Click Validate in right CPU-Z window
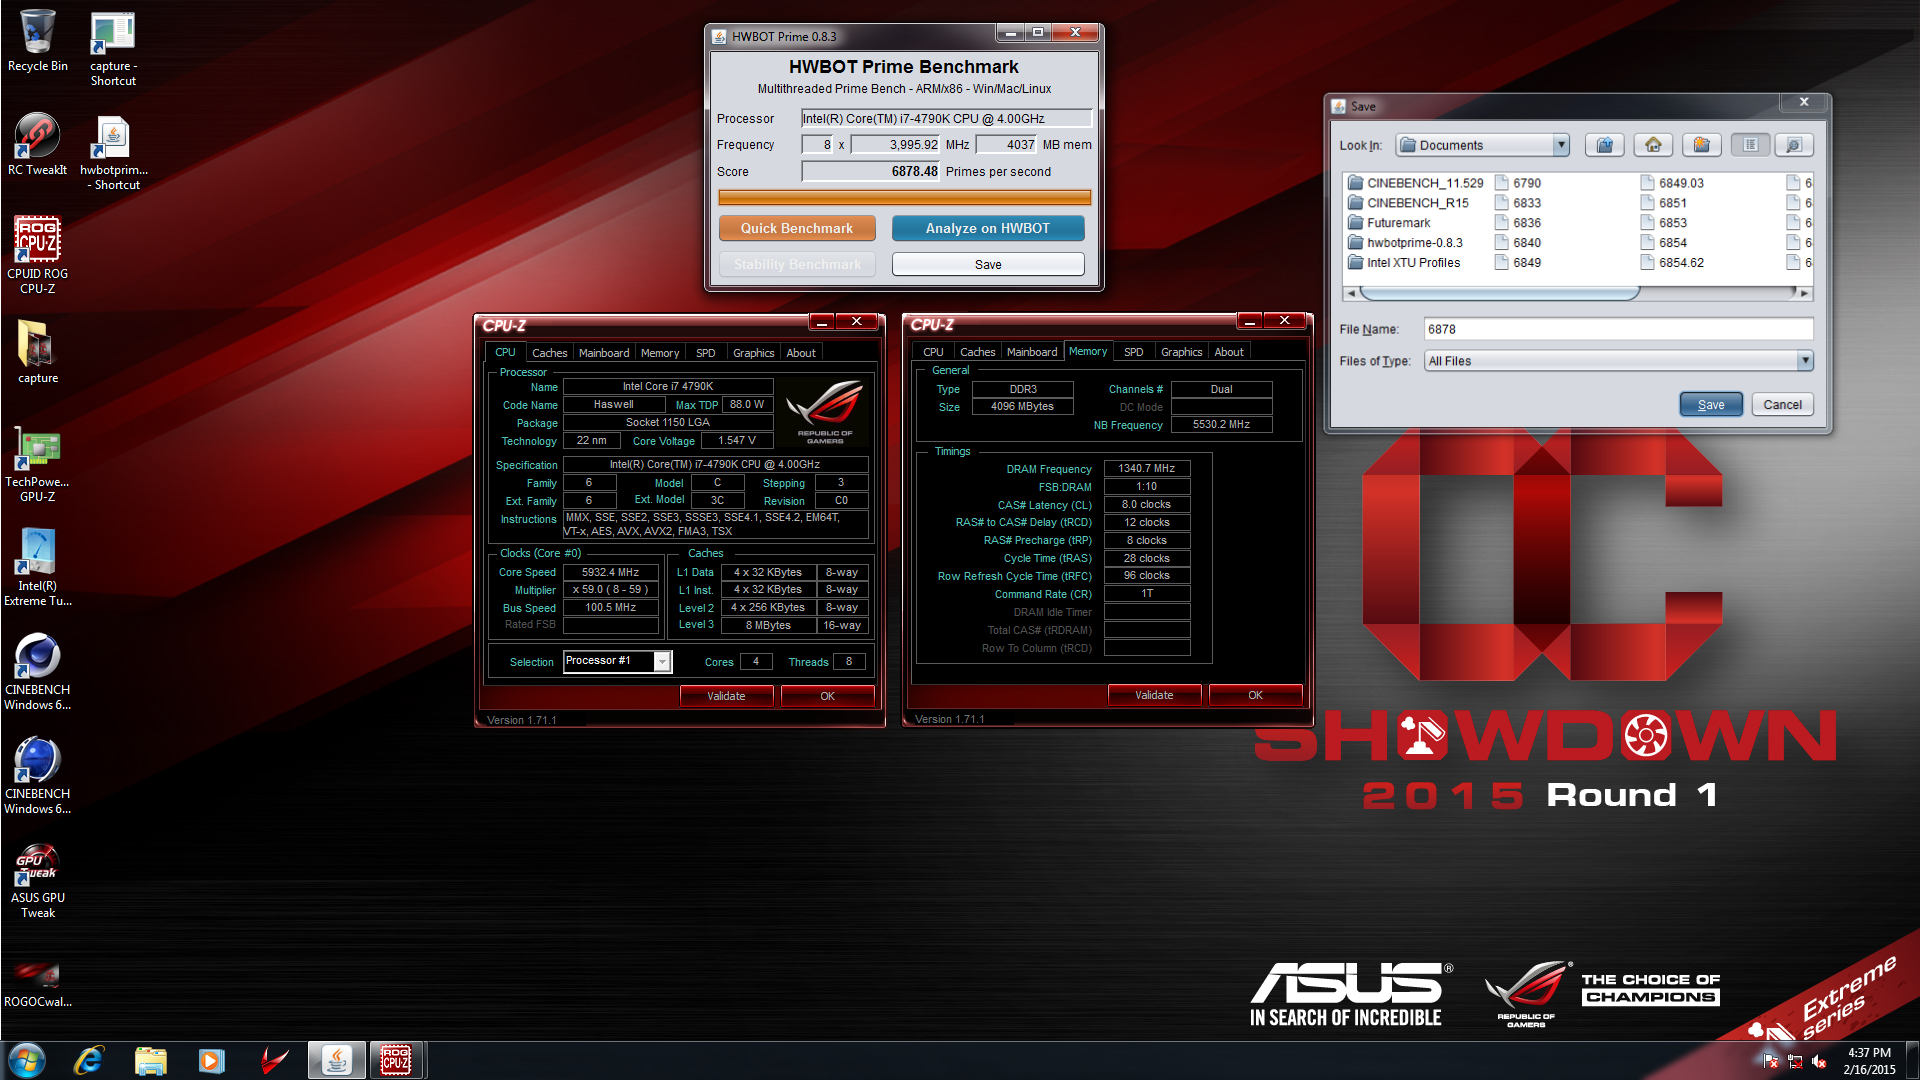 point(1154,695)
